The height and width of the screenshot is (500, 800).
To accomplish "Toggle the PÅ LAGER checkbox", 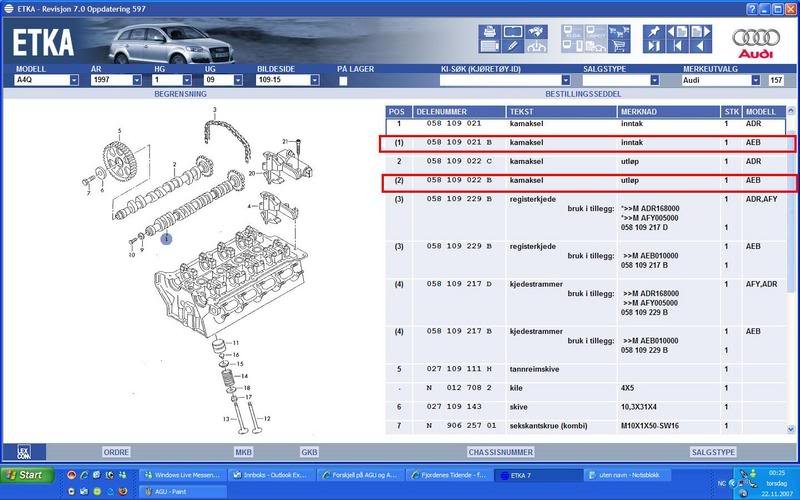I will (343, 80).
